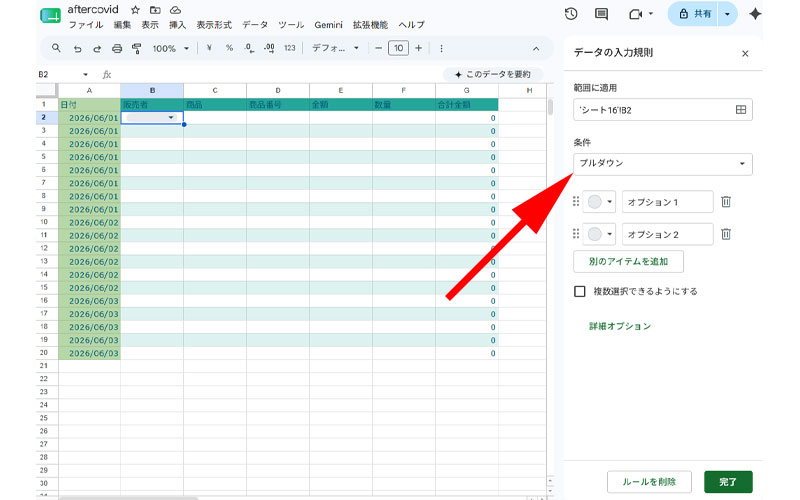Open the share options arrow beside 共有
The image size is (800, 500).
(x=728, y=14)
